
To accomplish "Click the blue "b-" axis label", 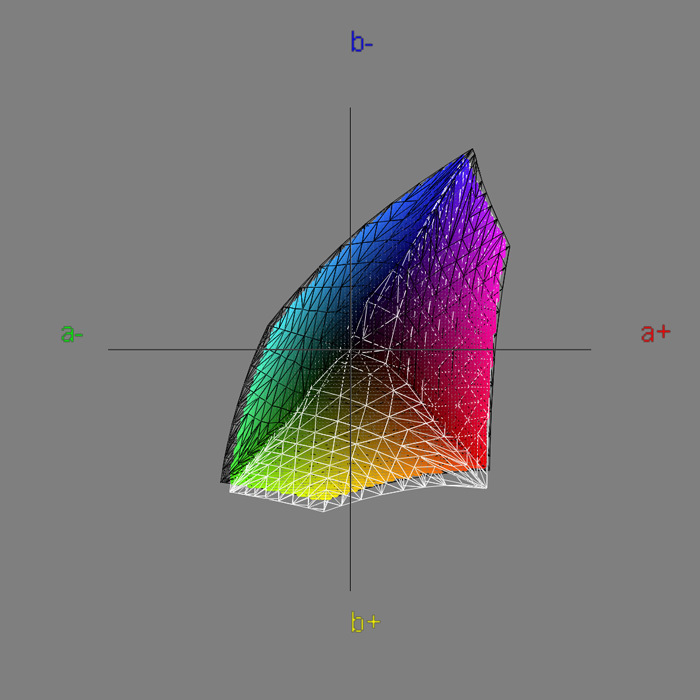I will coord(362,42).
